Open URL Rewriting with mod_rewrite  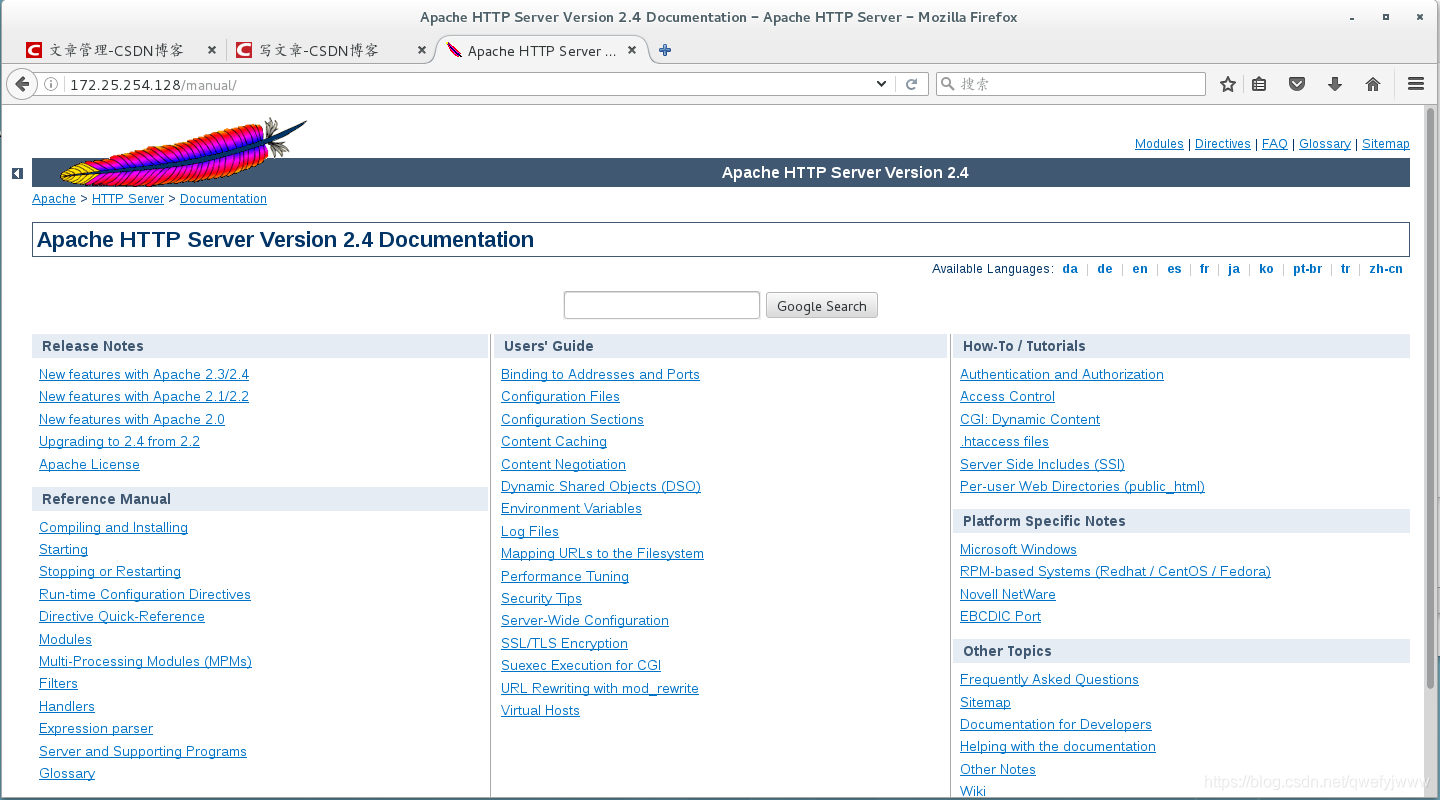click(x=600, y=688)
